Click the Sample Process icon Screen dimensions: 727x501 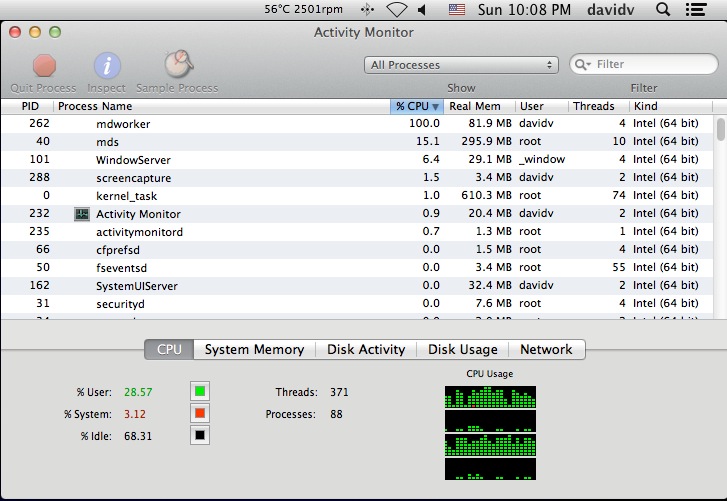tap(179, 64)
